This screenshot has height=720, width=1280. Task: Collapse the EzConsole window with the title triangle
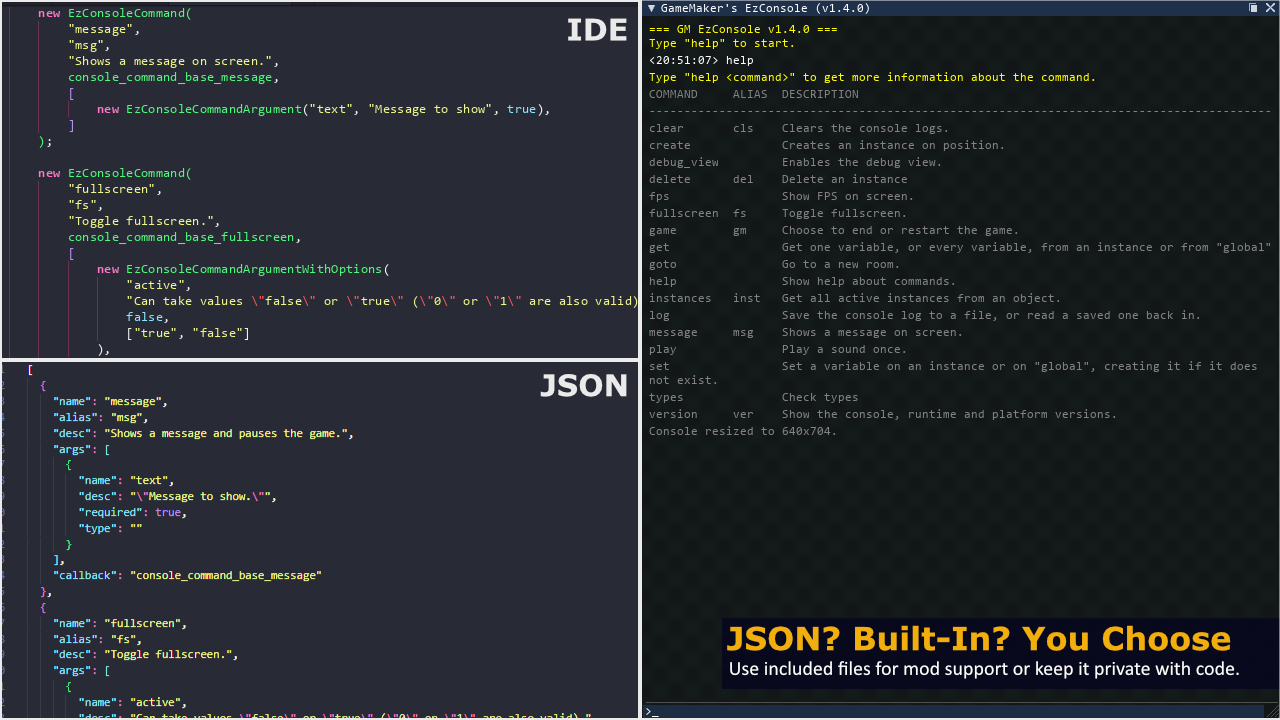click(x=652, y=8)
